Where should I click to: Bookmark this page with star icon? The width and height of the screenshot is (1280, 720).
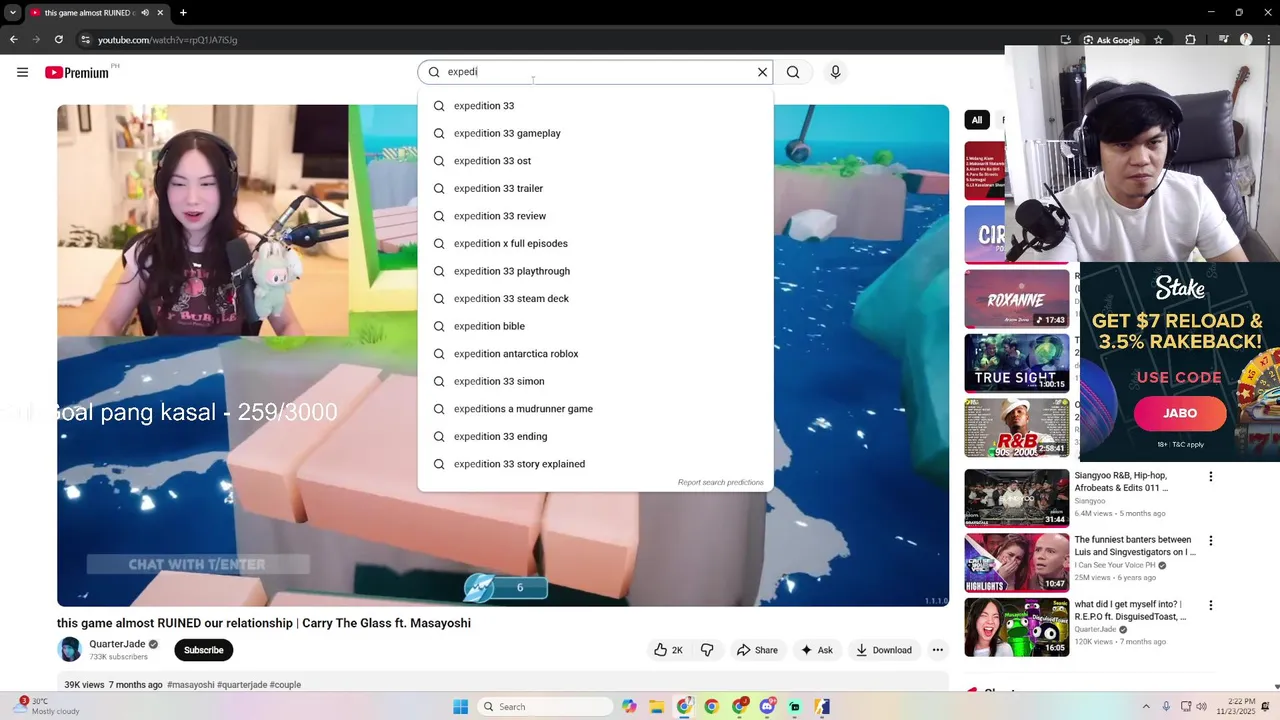click(1158, 40)
